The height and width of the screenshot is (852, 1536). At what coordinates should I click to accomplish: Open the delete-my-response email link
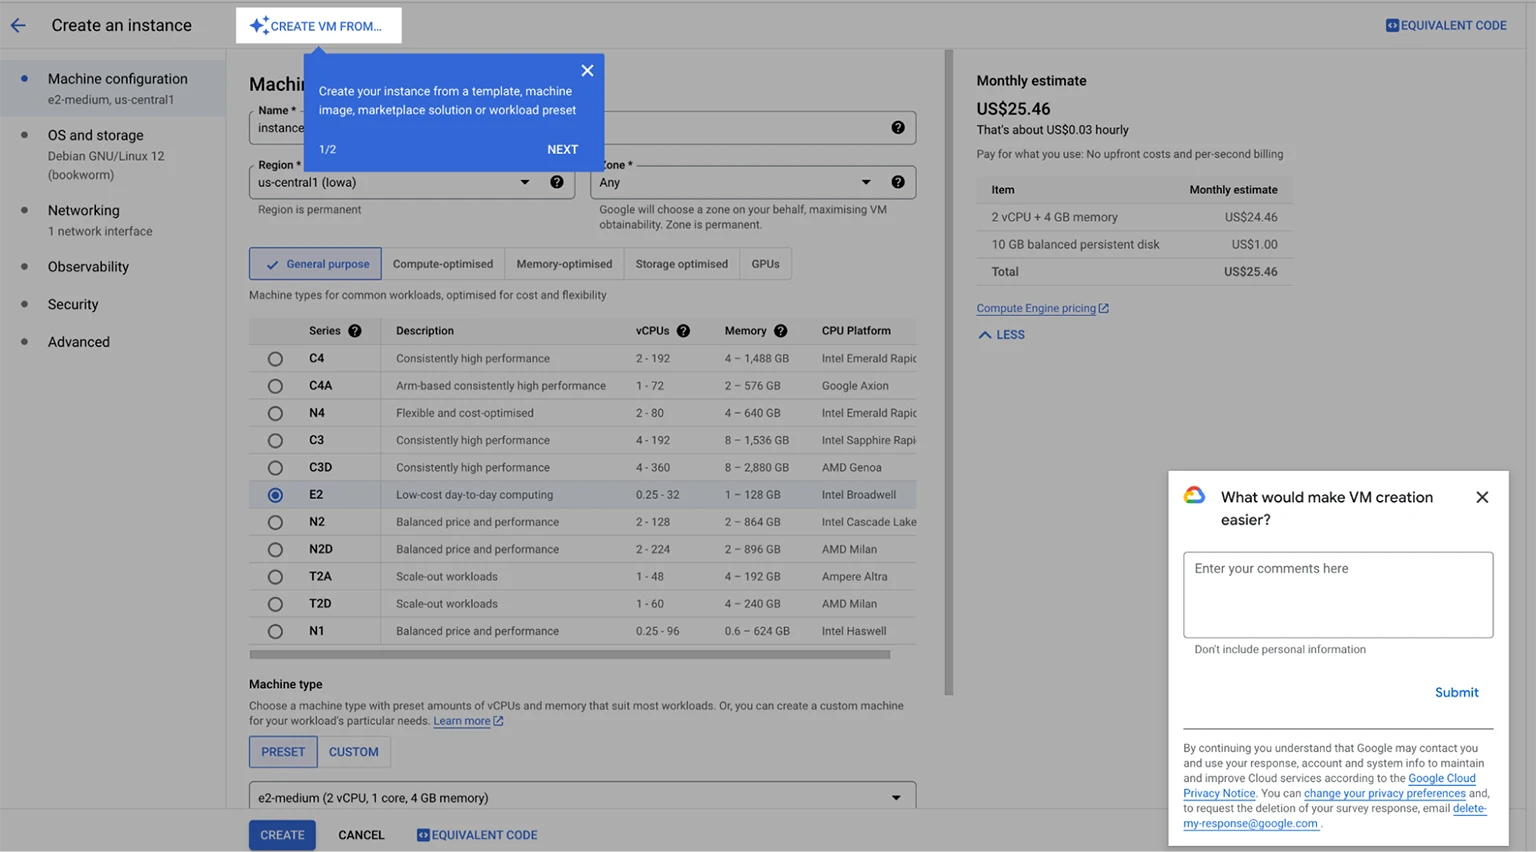(1335, 816)
